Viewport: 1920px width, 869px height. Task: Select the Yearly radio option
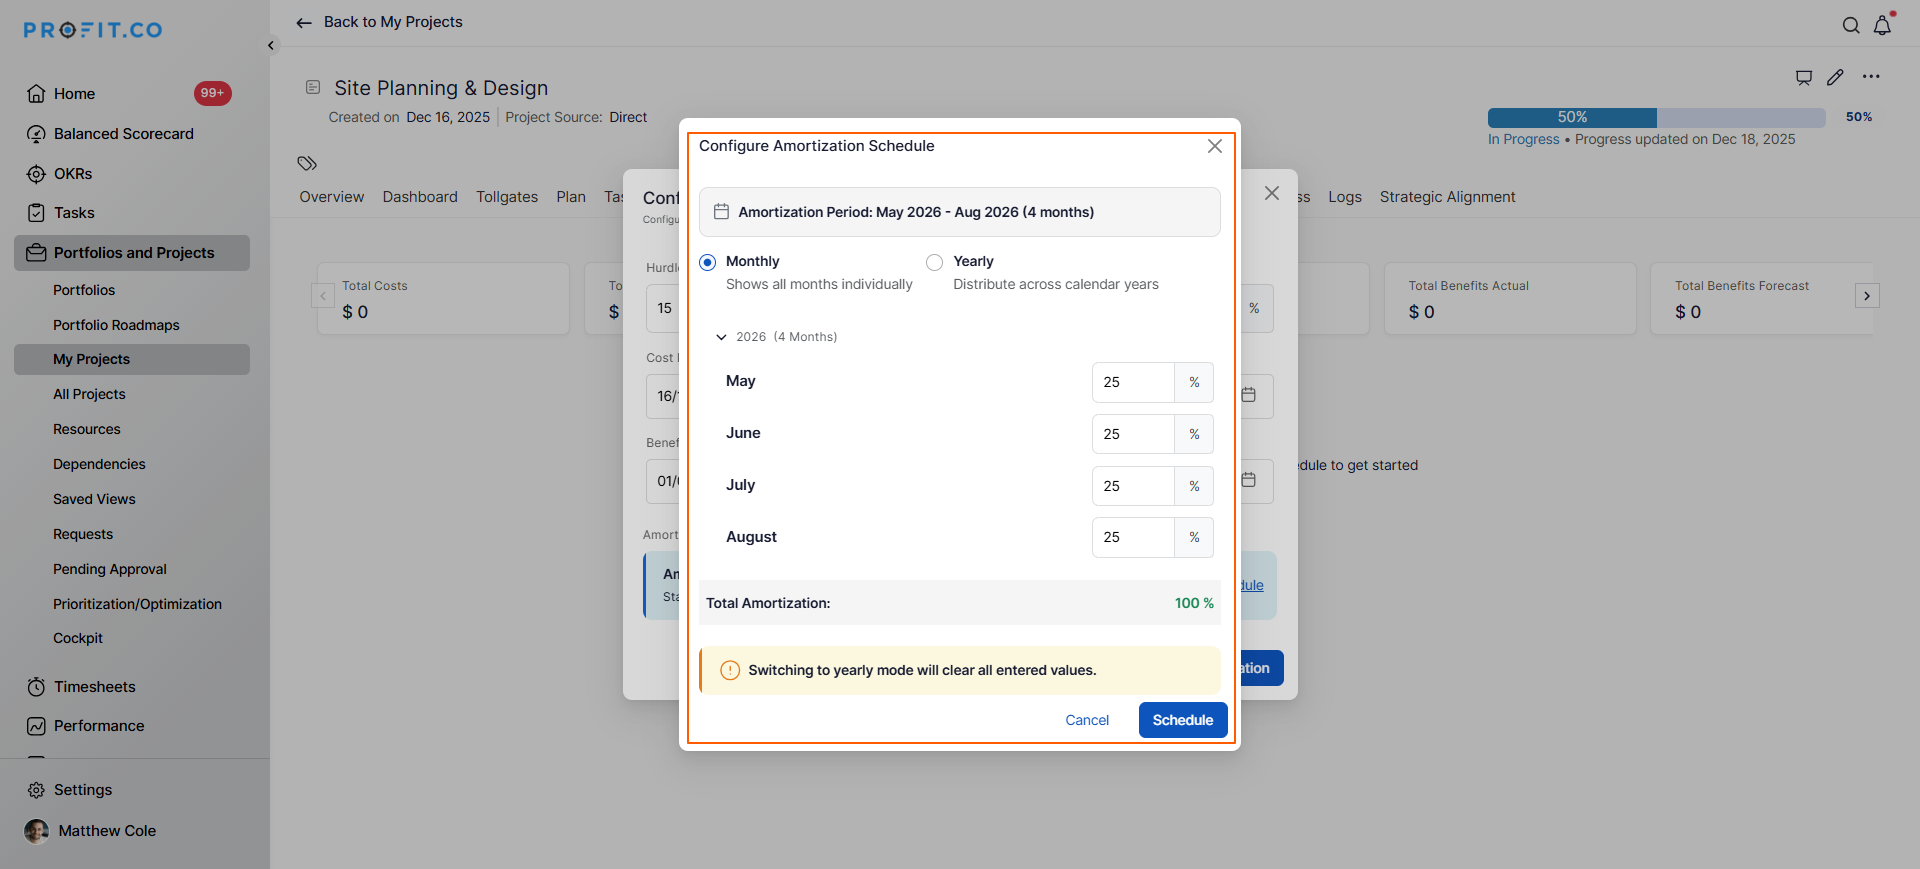[934, 262]
